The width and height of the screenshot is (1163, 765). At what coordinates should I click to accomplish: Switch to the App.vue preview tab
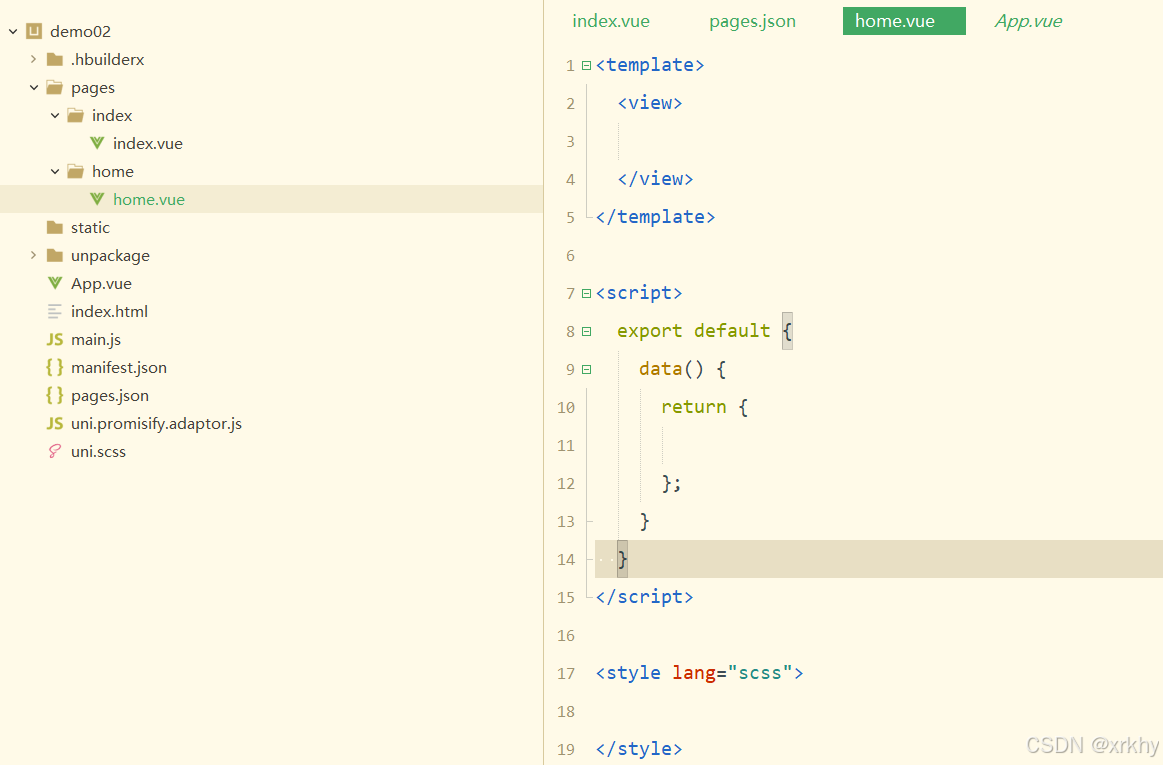click(x=1028, y=21)
